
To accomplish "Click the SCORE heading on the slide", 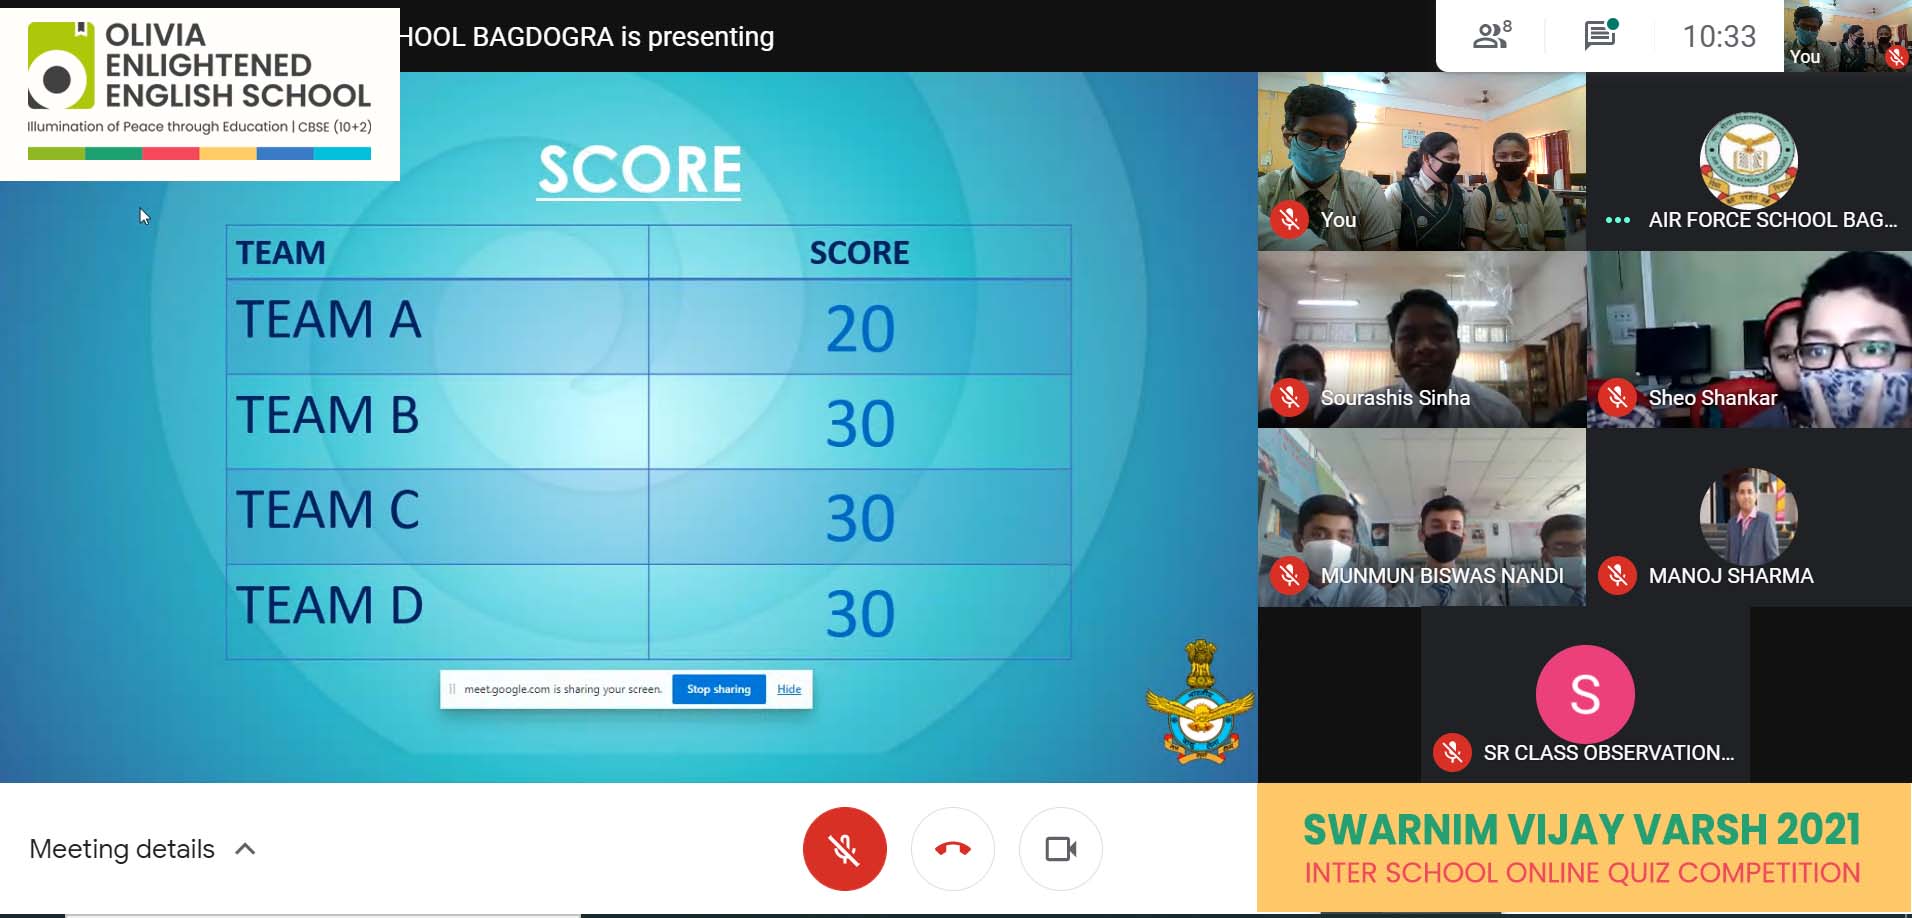I will [639, 169].
